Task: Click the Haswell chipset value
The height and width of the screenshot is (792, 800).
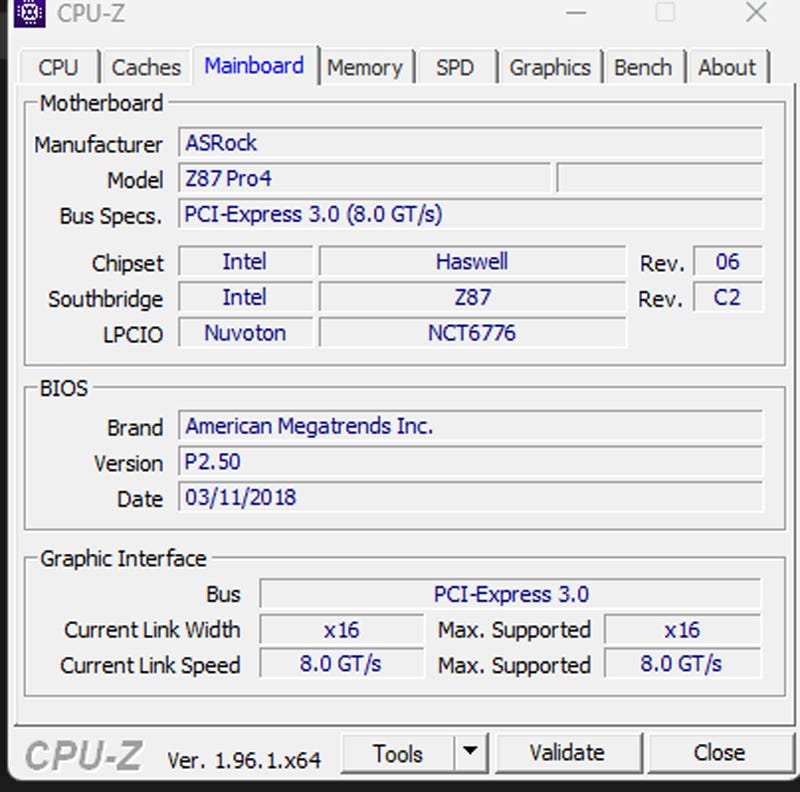Action: [472, 261]
